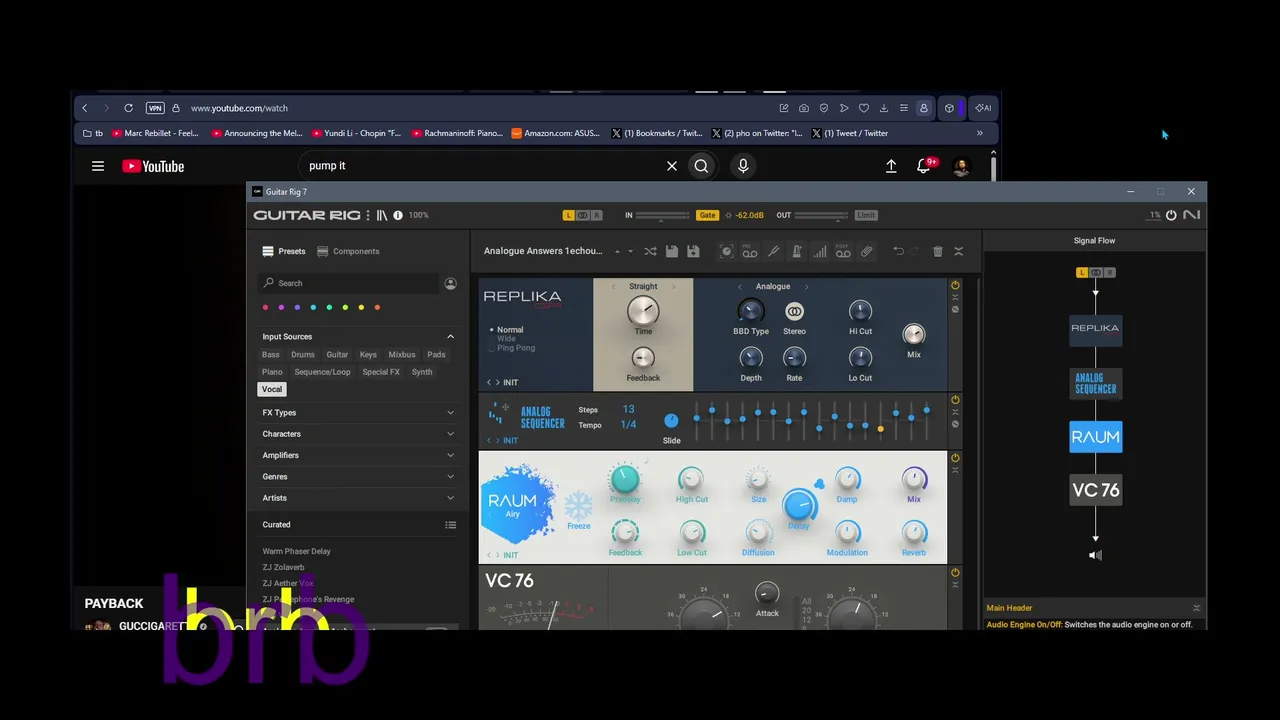The width and height of the screenshot is (1280, 720).
Task: Click the YouTube search magnifier button
Action: [701, 166]
